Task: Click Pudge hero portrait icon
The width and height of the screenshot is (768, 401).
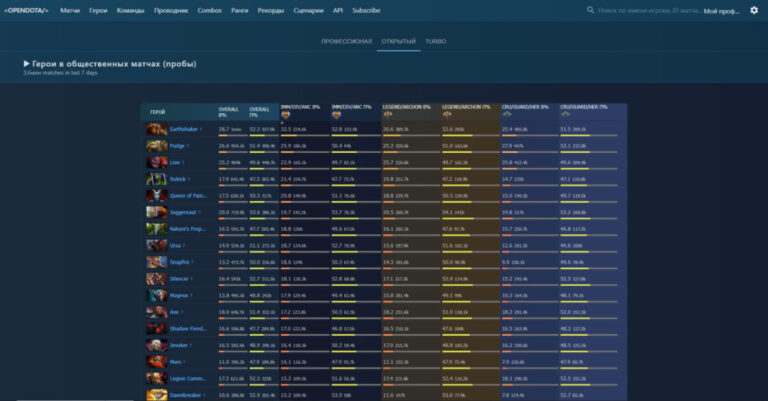Action: pos(156,146)
